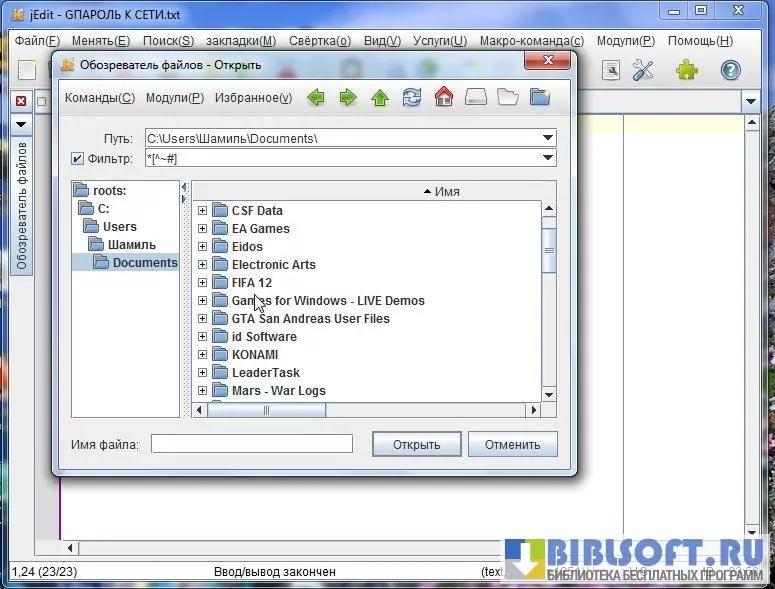Reload the directory listing
This screenshot has height=589, width=775.
pyautogui.click(x=412, y=98)
